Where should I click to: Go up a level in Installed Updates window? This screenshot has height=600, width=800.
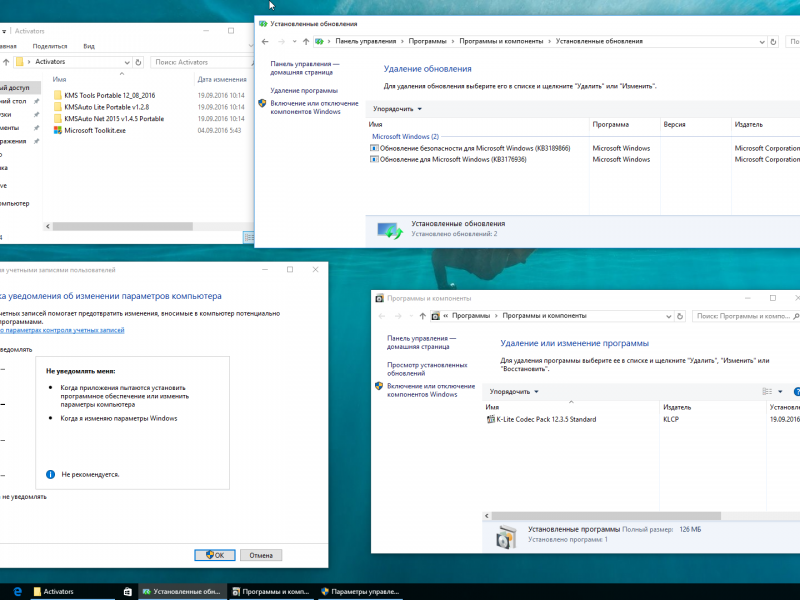coord(306,41)
